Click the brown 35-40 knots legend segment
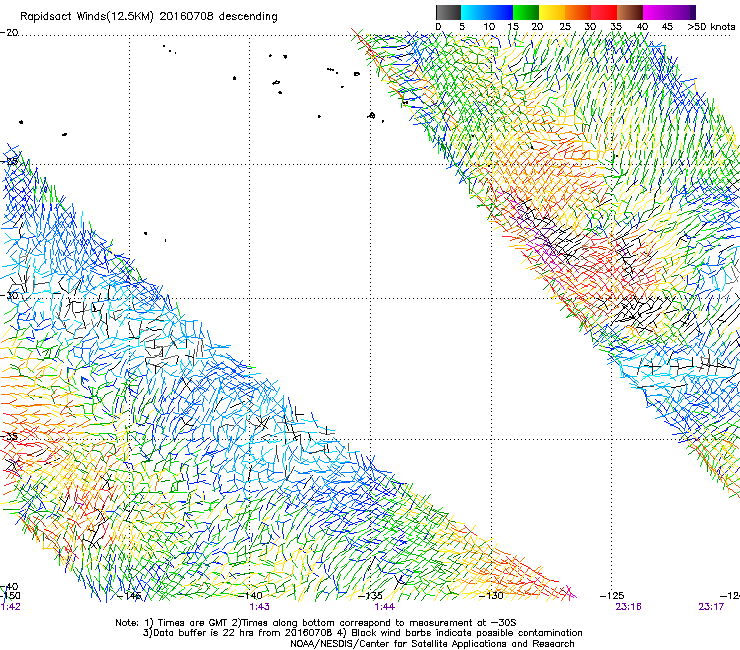 630,12
